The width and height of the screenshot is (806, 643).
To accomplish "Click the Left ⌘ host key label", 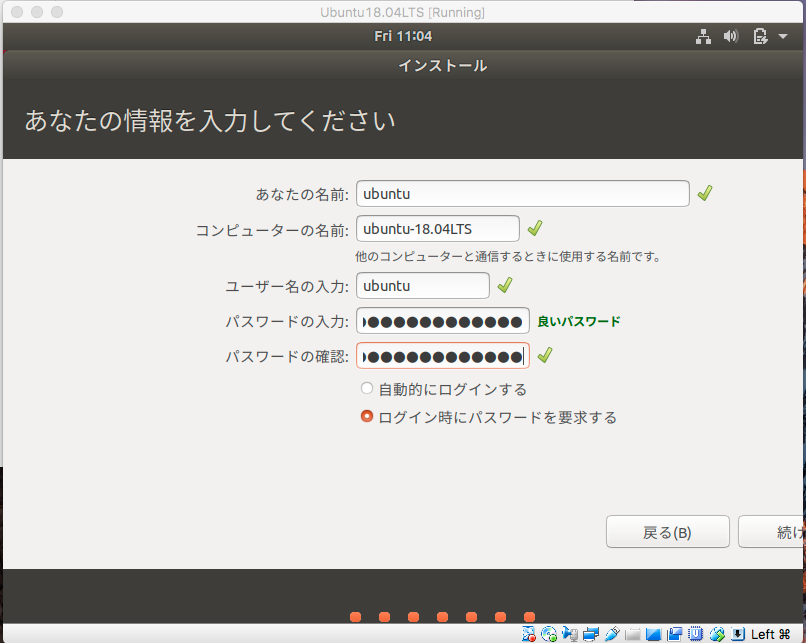I will pyautogui.click(x=771, y=634).
